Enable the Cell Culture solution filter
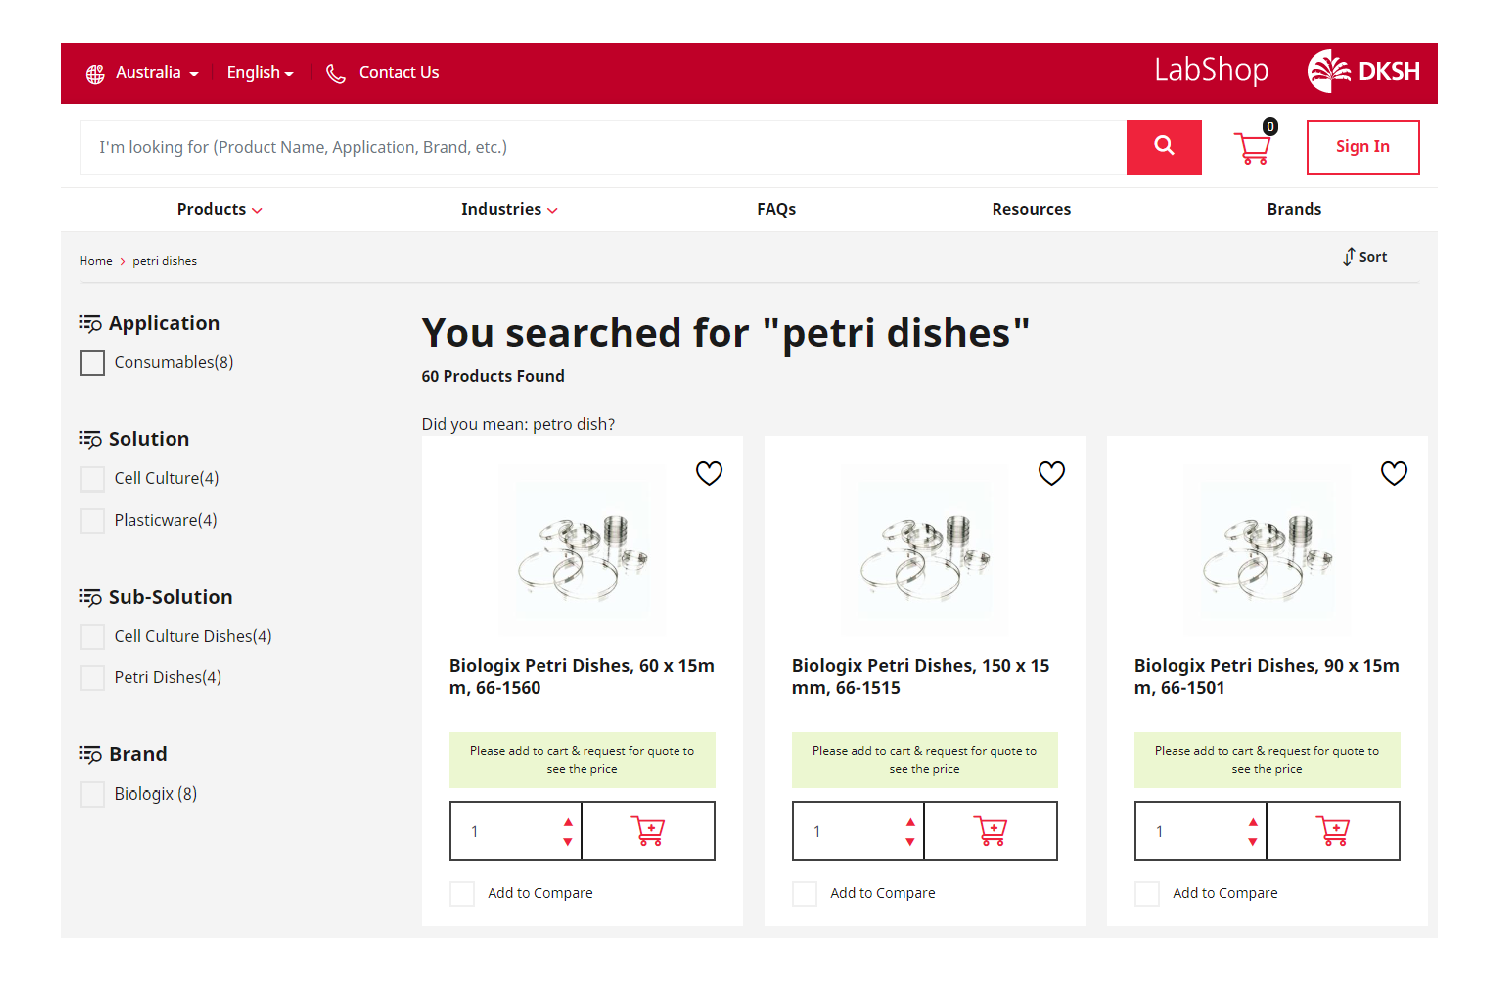Image resolution: width=1497 pixels, height=989 pixels. [x=93, y=479]
